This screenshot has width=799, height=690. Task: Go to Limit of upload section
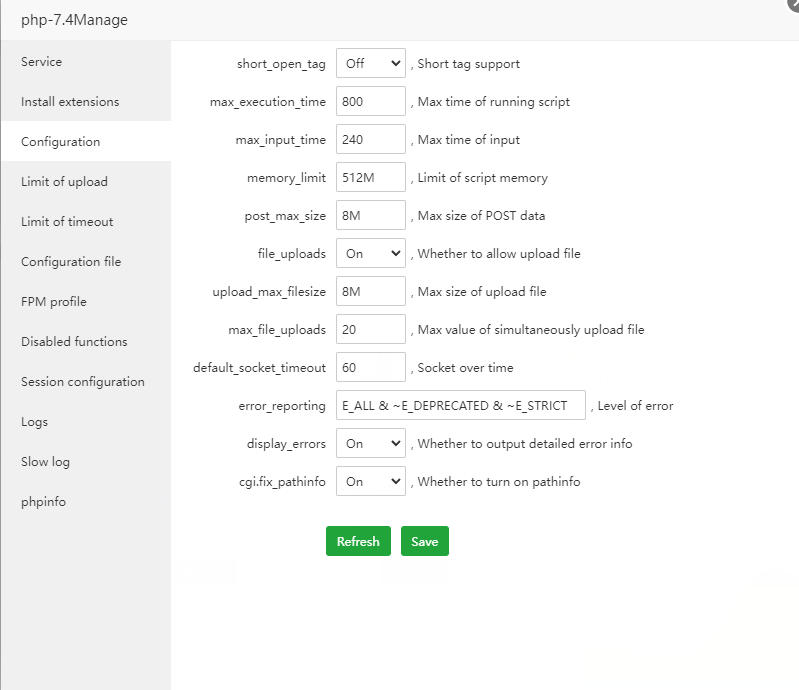[x=64, y=182]
